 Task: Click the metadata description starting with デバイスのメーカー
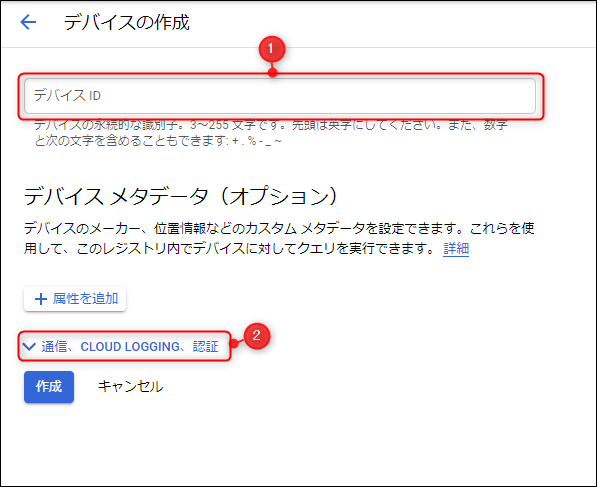click(x=279, y=238)
